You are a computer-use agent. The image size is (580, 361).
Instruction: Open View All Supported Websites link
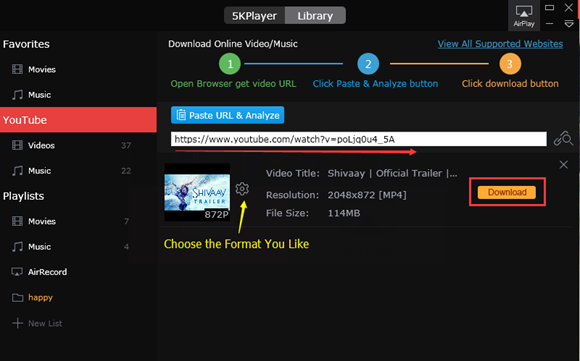pyautogui.click(x=500, y=44)
